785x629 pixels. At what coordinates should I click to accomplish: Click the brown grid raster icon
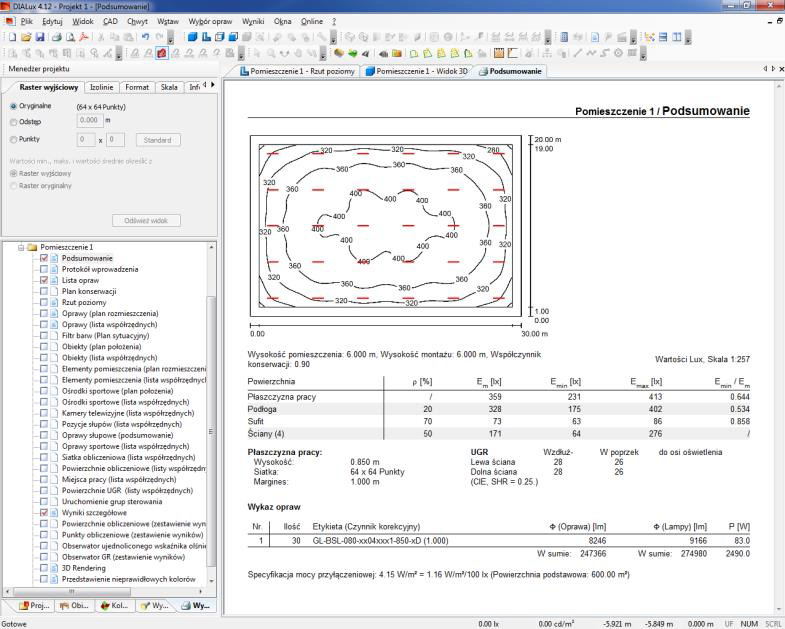(499, 53)
